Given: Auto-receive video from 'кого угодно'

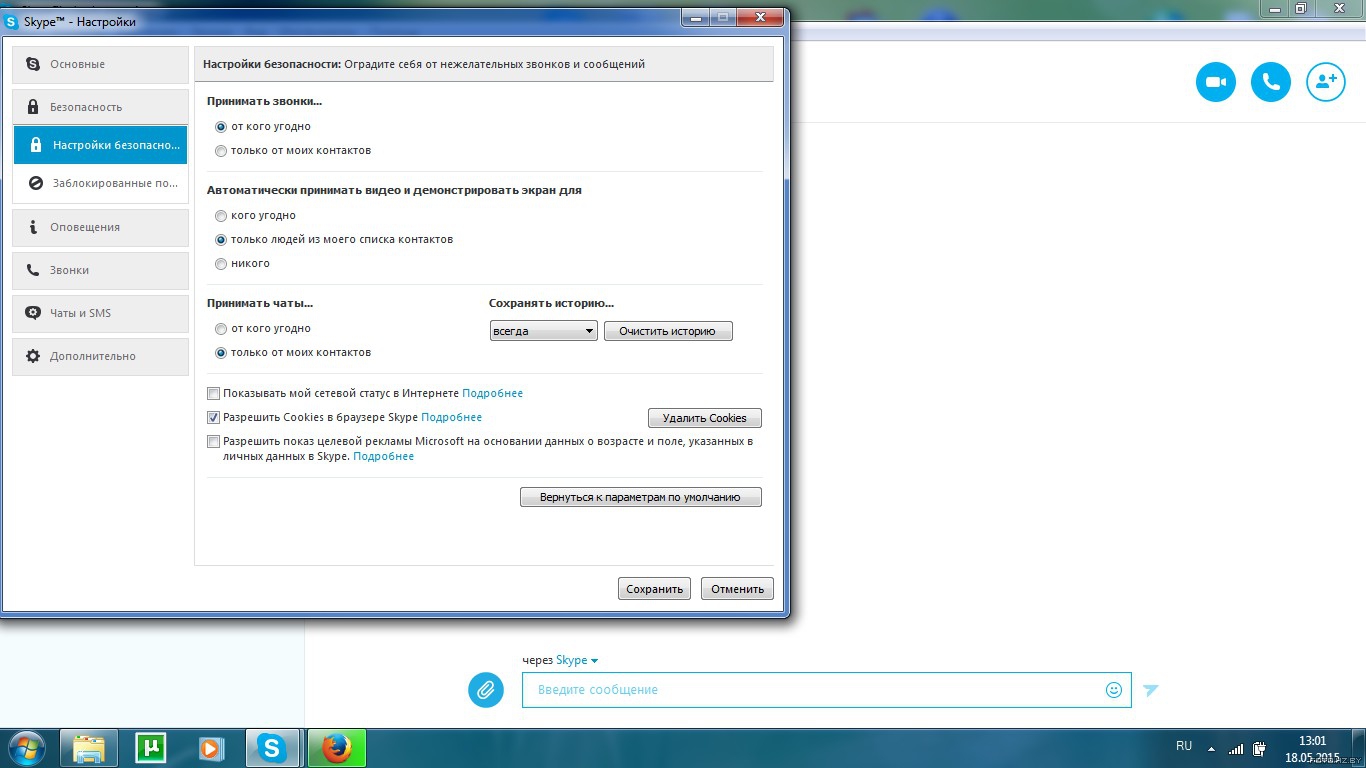Looking at the screenshot, I should pos(221,216).
